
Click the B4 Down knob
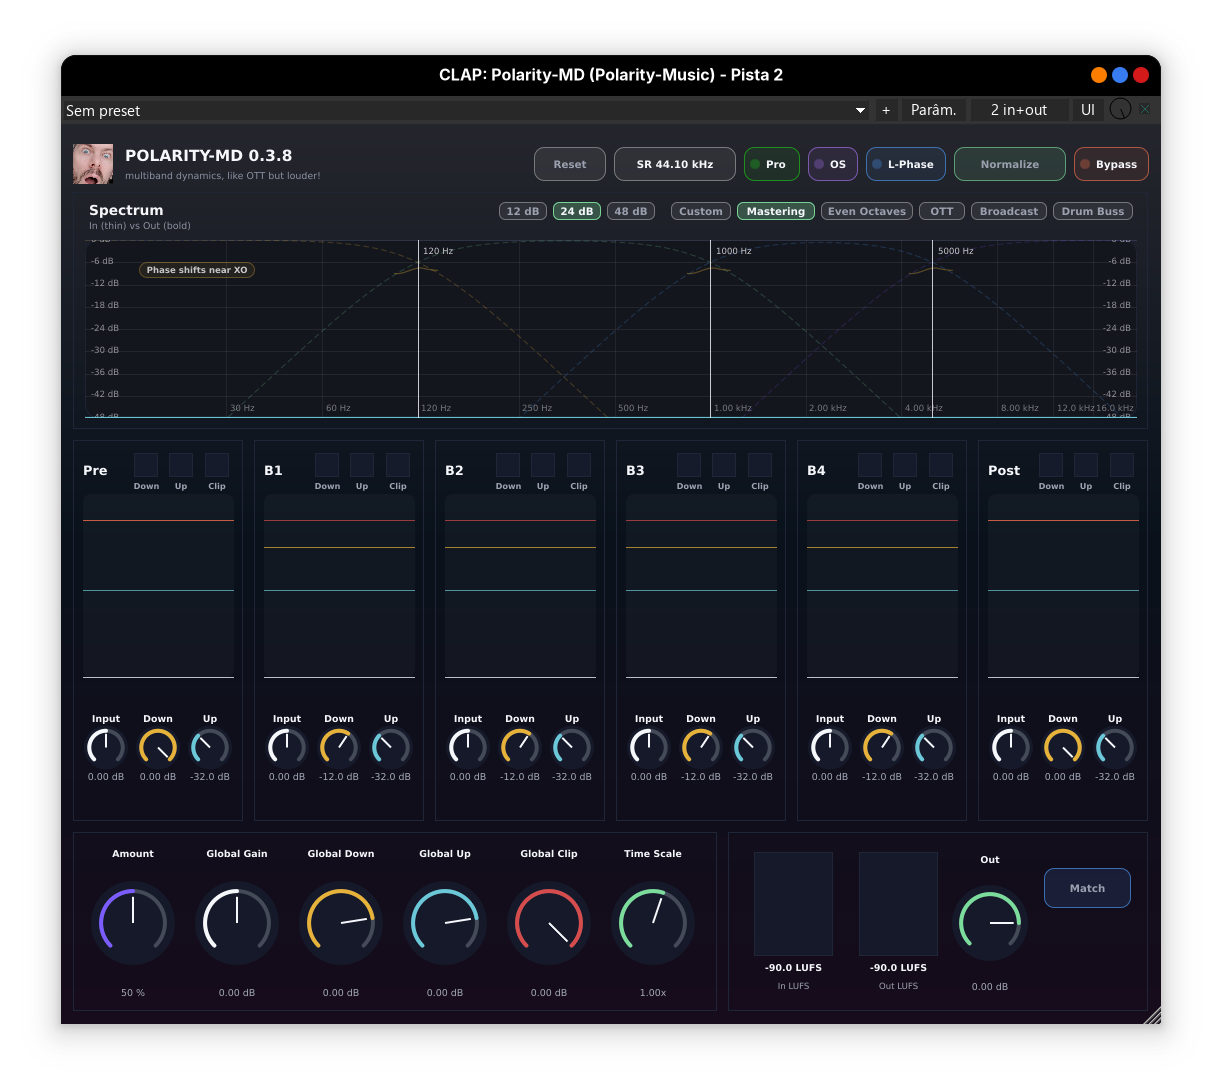(882, 747)
